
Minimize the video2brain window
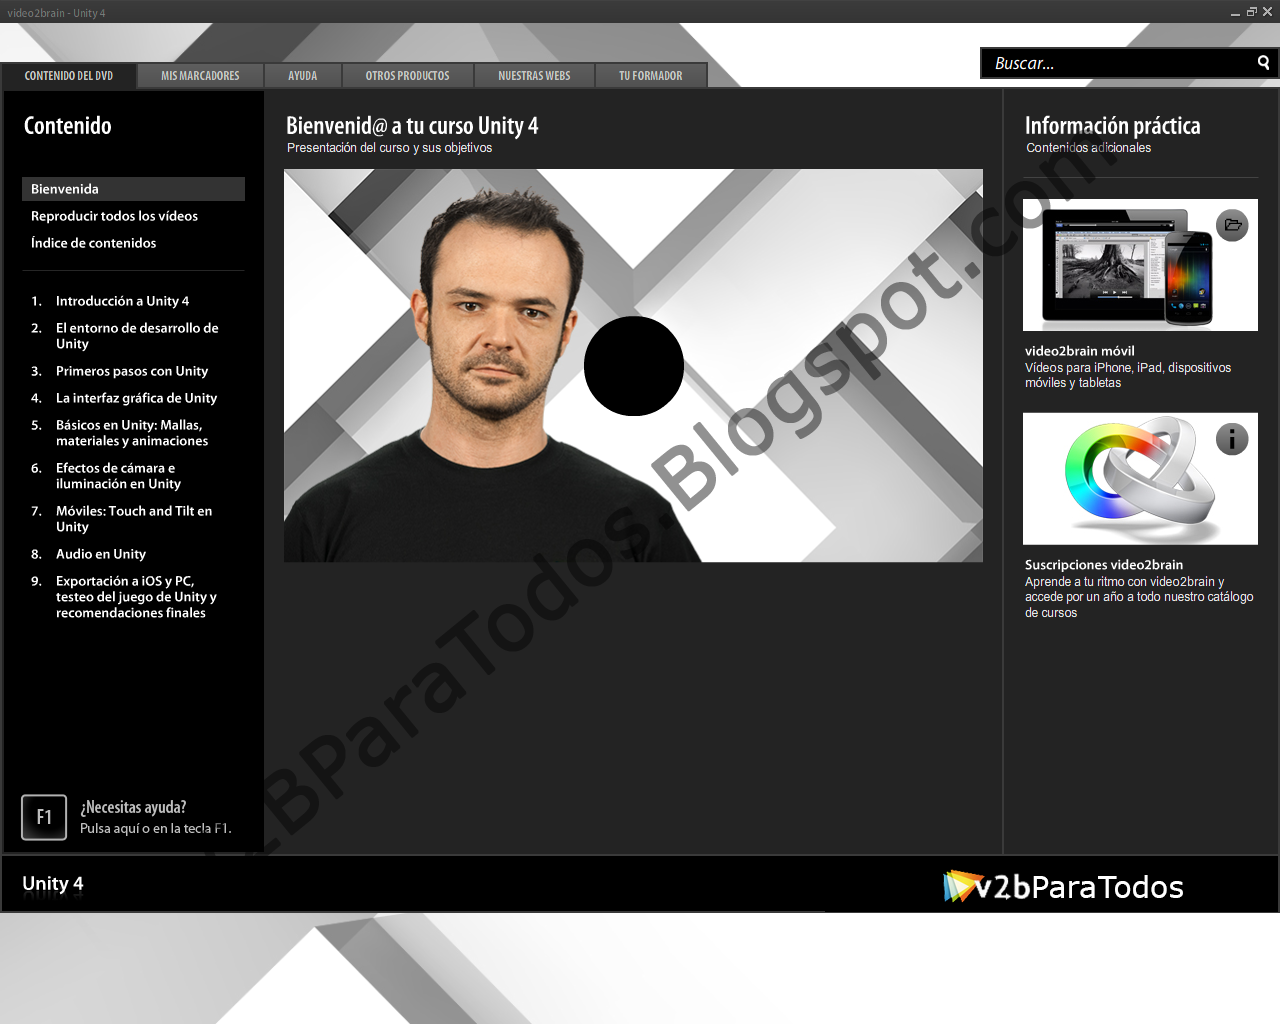point(1236,12)
